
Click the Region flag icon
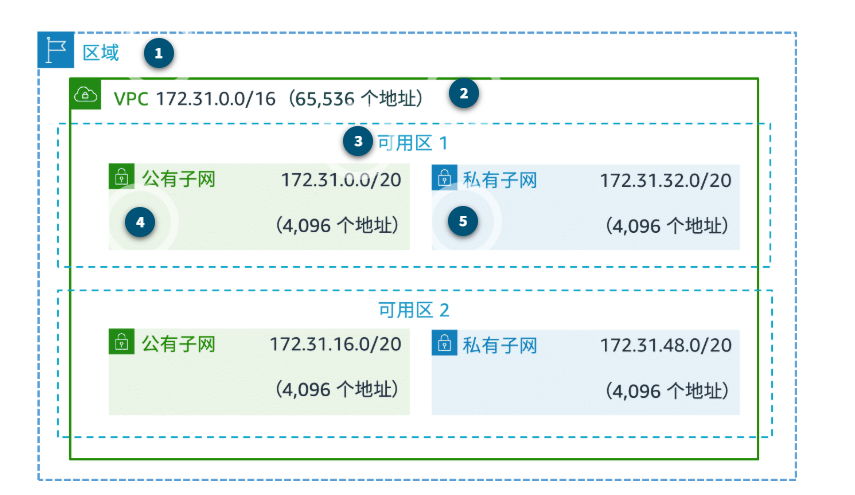tap(56, 50)
